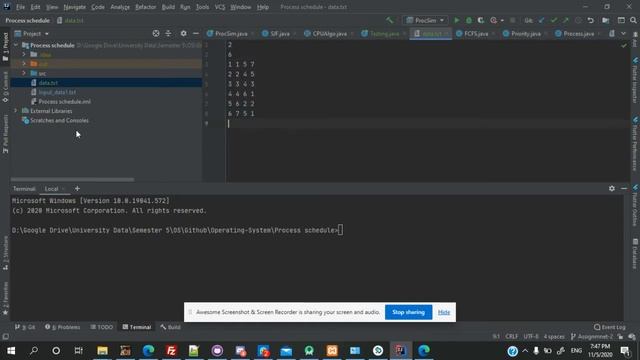Open the ProcSim run configuration dropdown
640x360 pixels.
(425, 20)
